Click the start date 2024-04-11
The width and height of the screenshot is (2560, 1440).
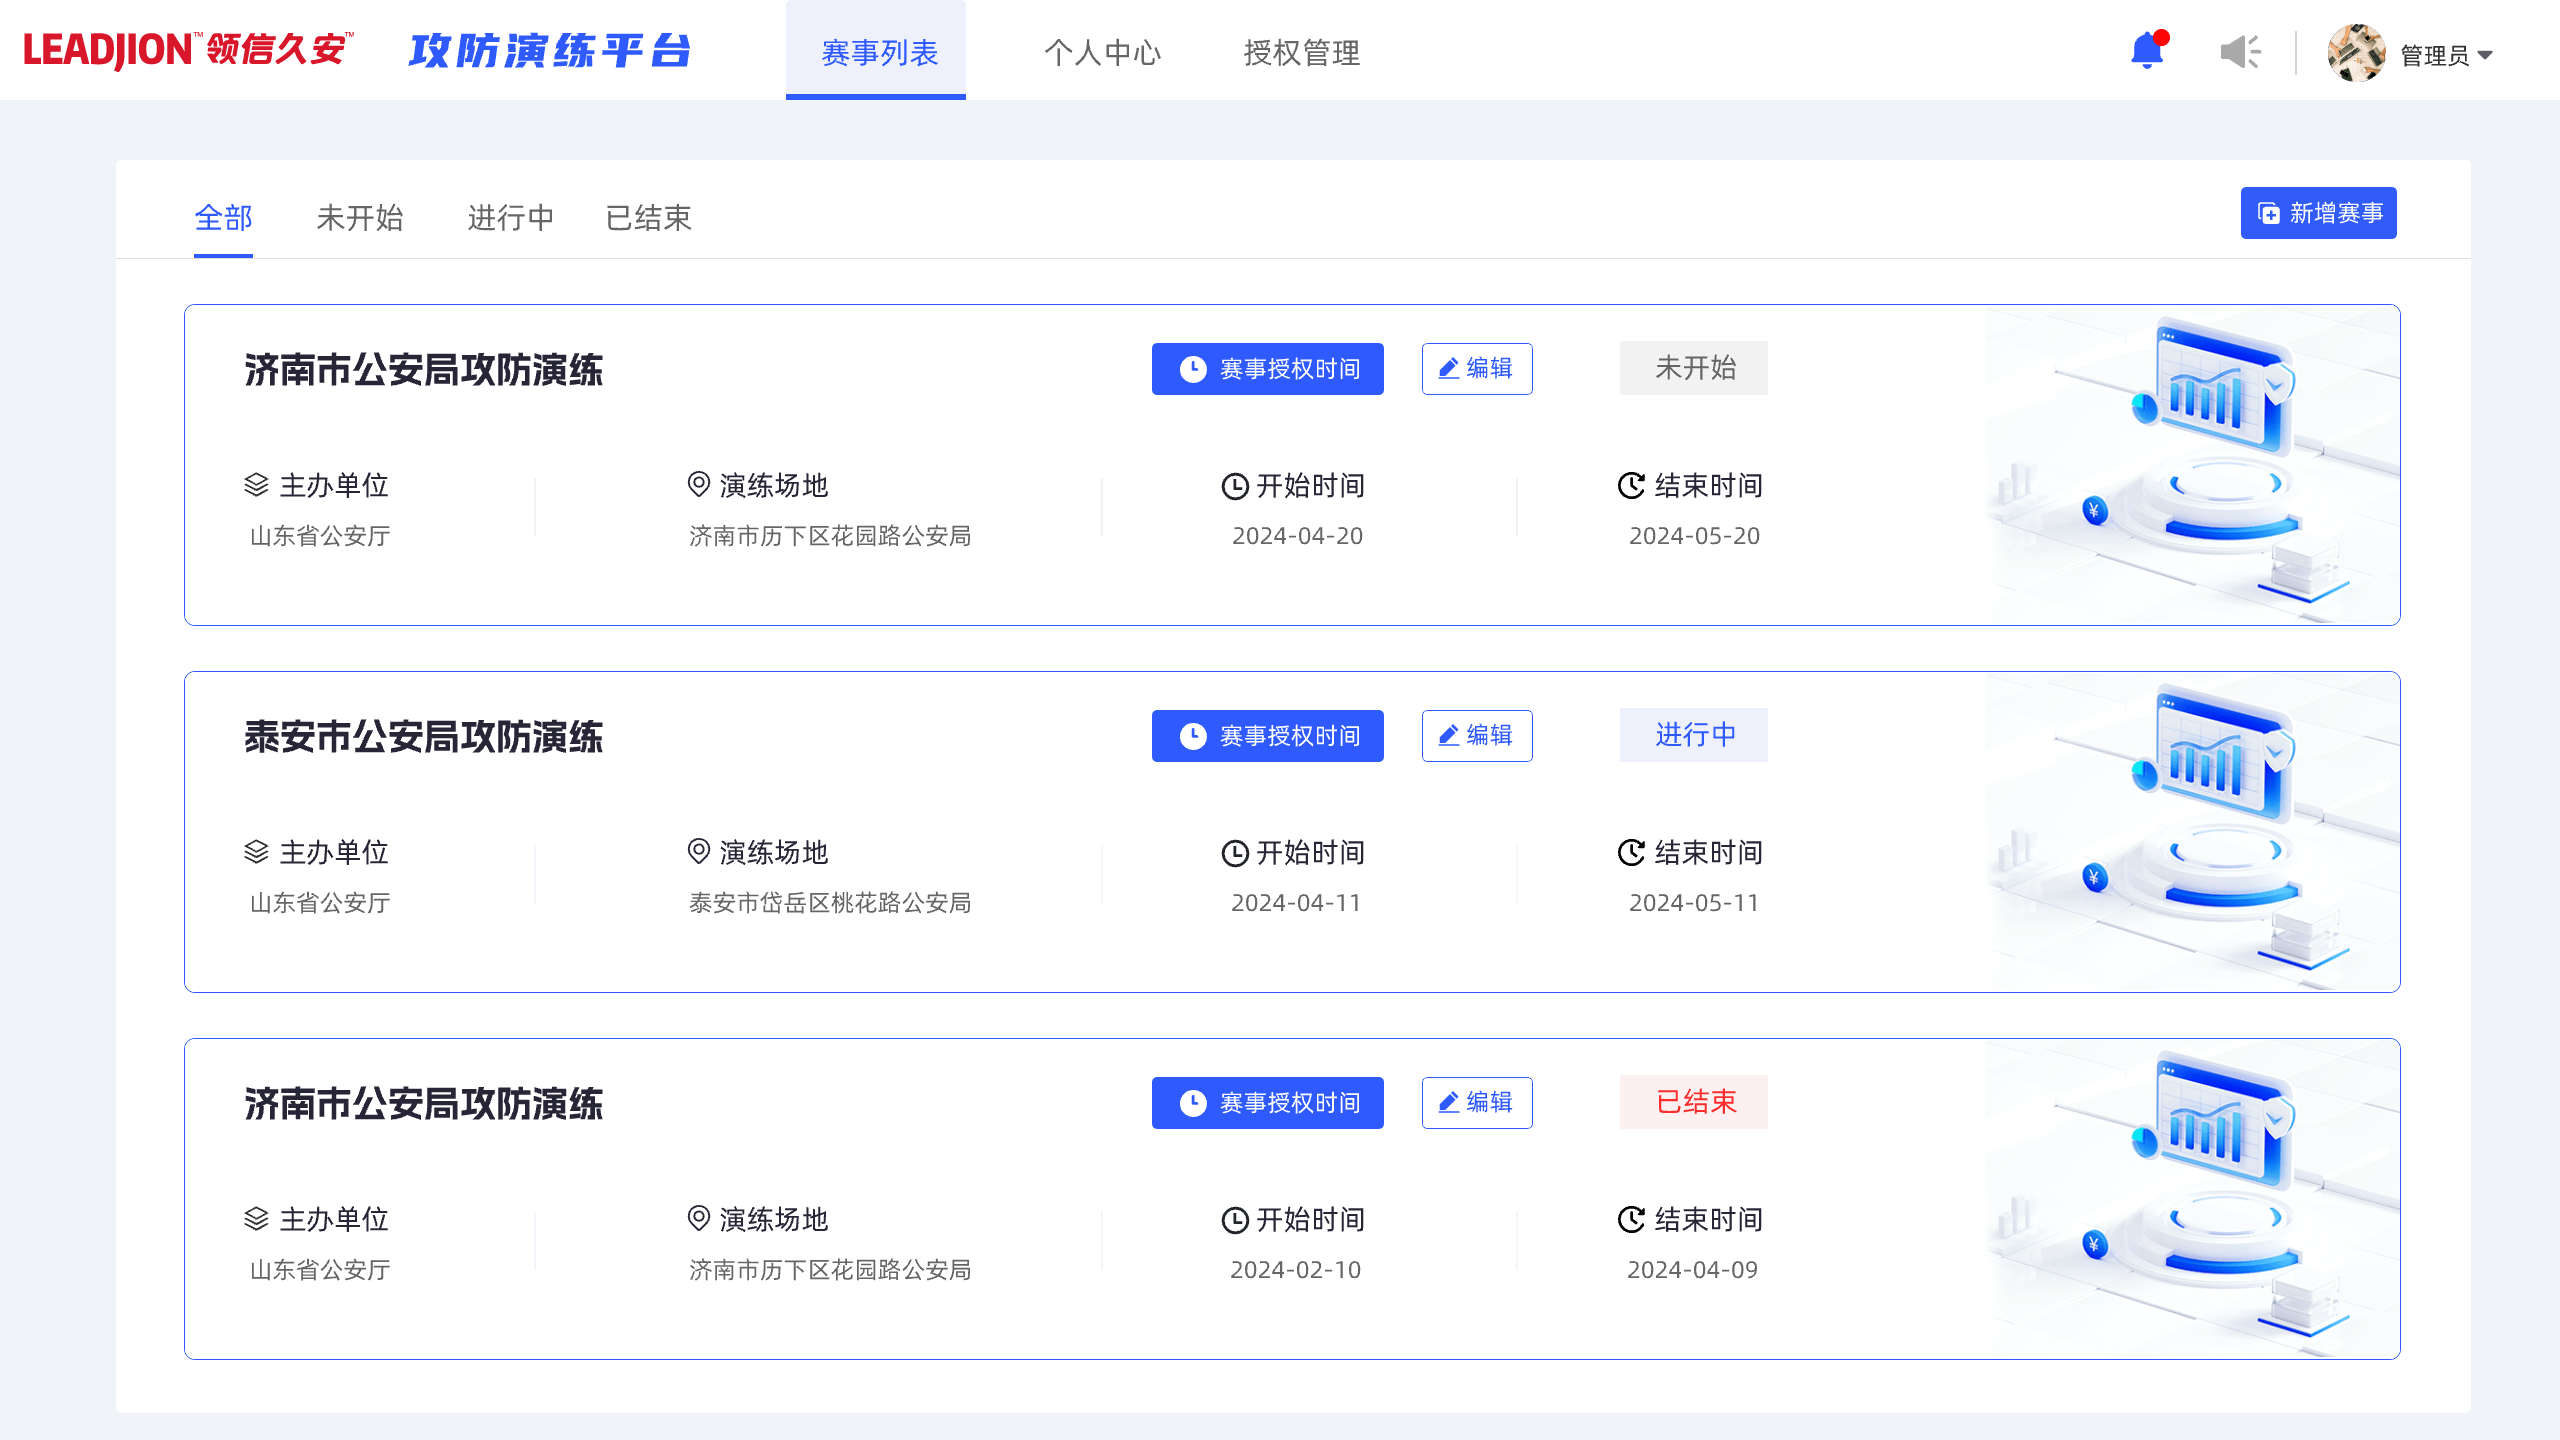coord(1296,903)
